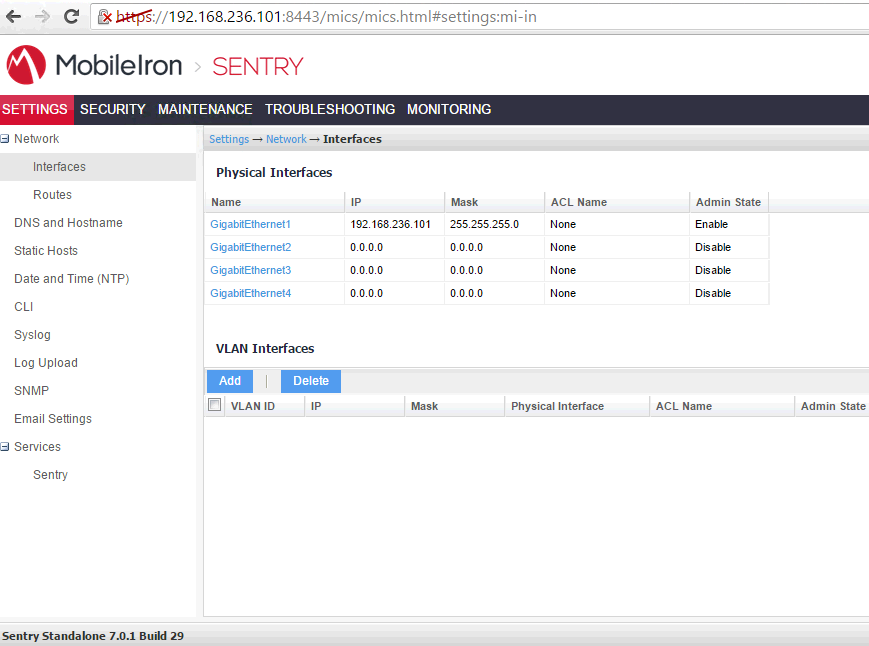Click the physical interfaces IP column header
Screen dimensions: 869x646
[x=395, y=202]
